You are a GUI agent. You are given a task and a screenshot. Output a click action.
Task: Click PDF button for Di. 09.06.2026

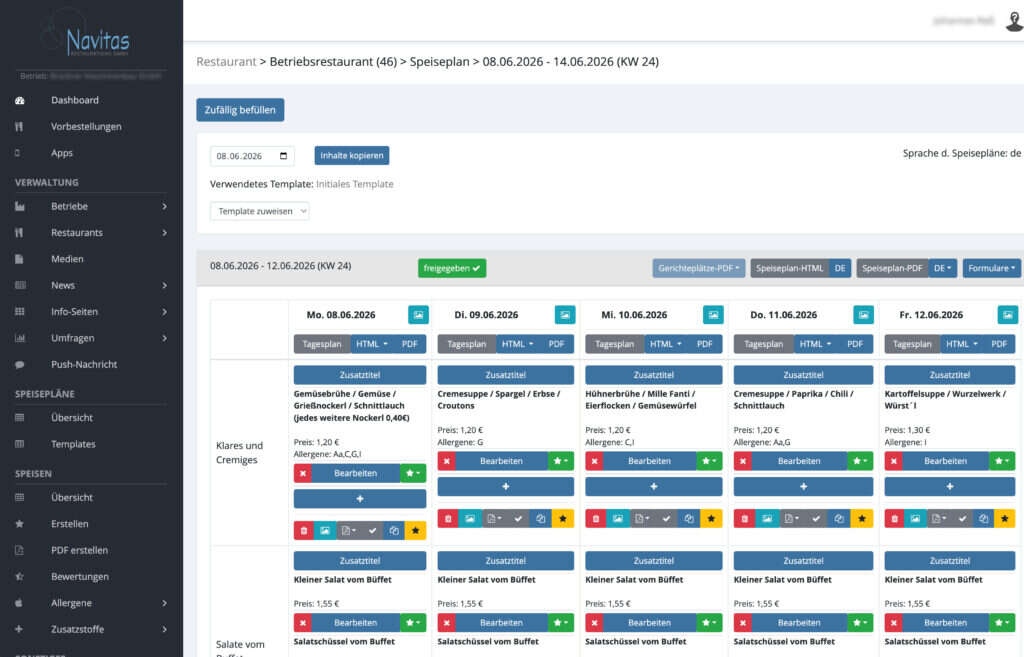tap(556, 344)
